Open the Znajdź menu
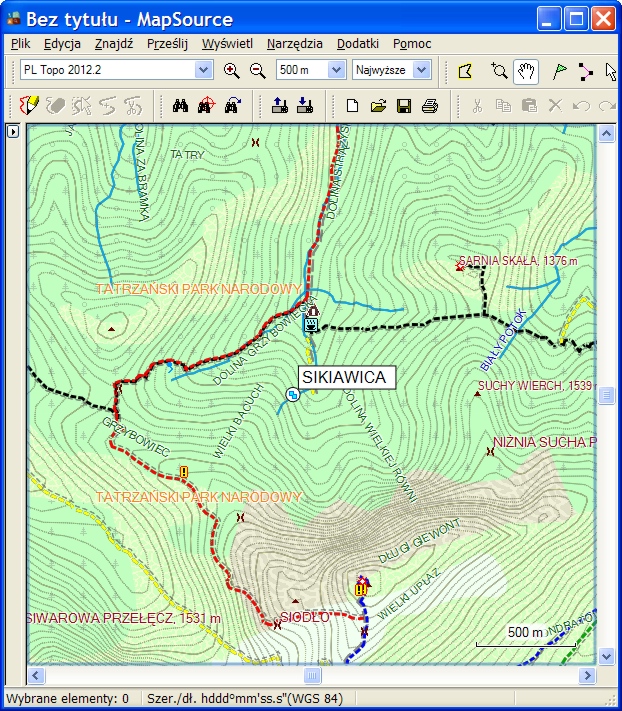The image size is (622, 711). (114, 44)
